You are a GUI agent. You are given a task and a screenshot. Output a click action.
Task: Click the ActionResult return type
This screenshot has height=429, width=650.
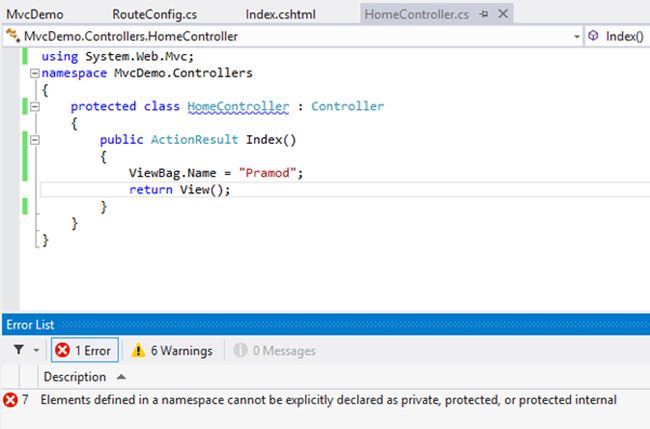[194, 140]
